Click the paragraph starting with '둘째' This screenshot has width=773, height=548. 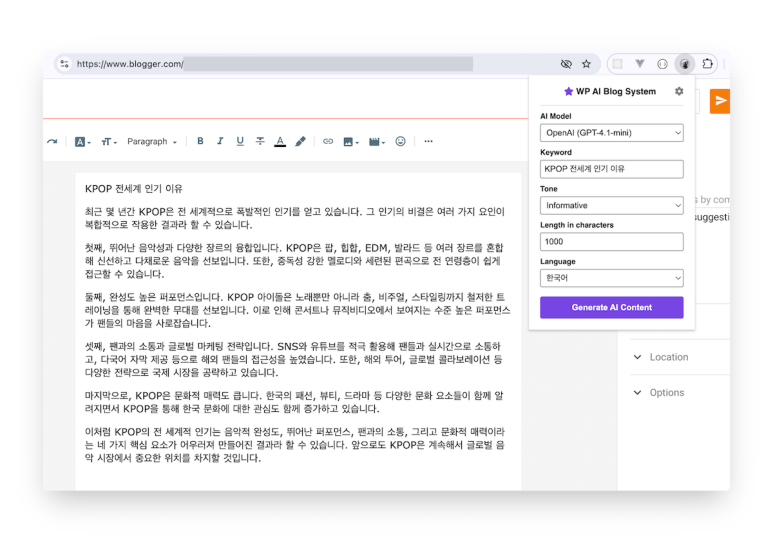tap(297, 310)
